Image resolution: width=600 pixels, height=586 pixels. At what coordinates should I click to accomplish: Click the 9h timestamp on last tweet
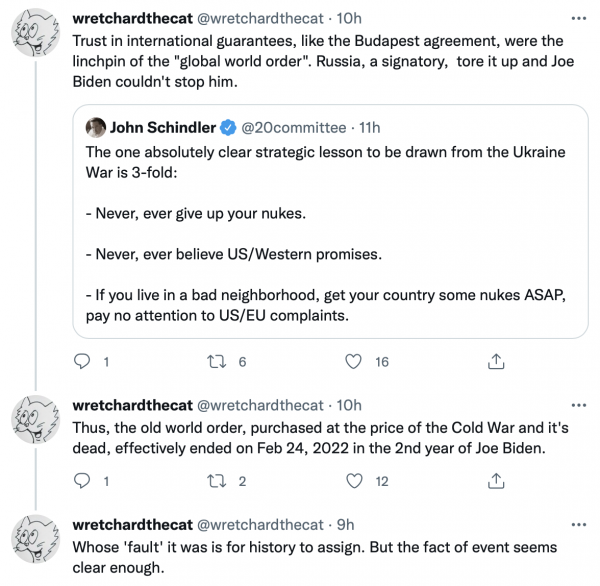coord(347,525)
